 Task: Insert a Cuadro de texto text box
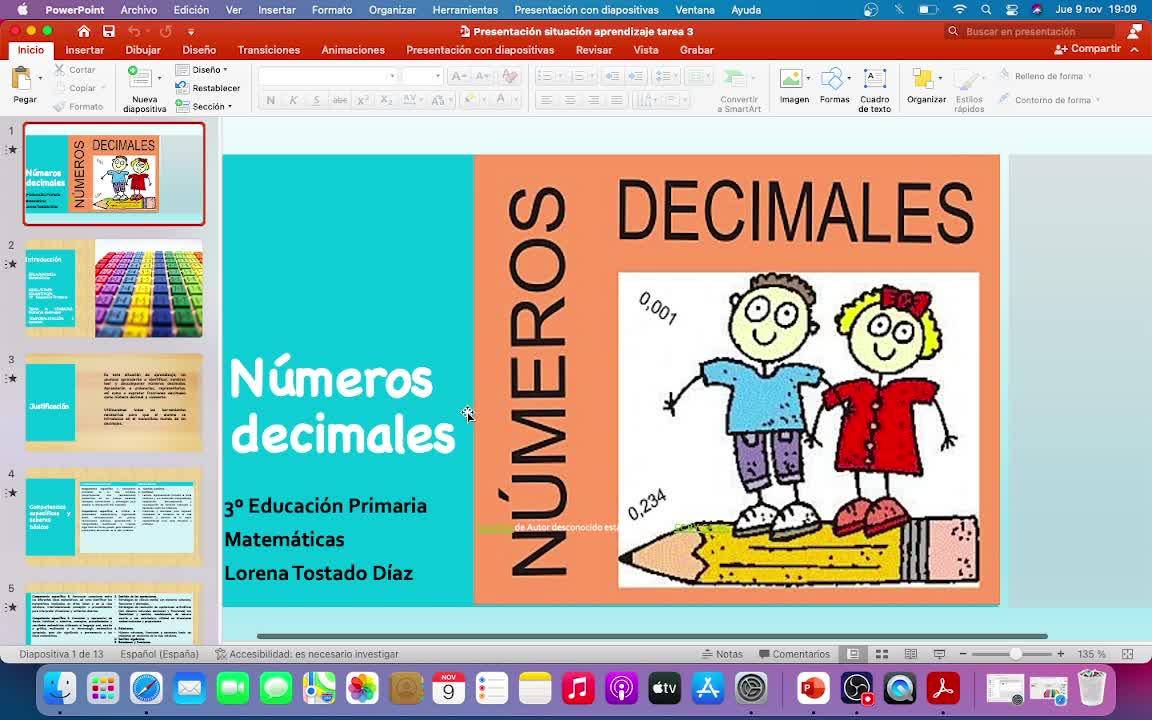(874, 88)
